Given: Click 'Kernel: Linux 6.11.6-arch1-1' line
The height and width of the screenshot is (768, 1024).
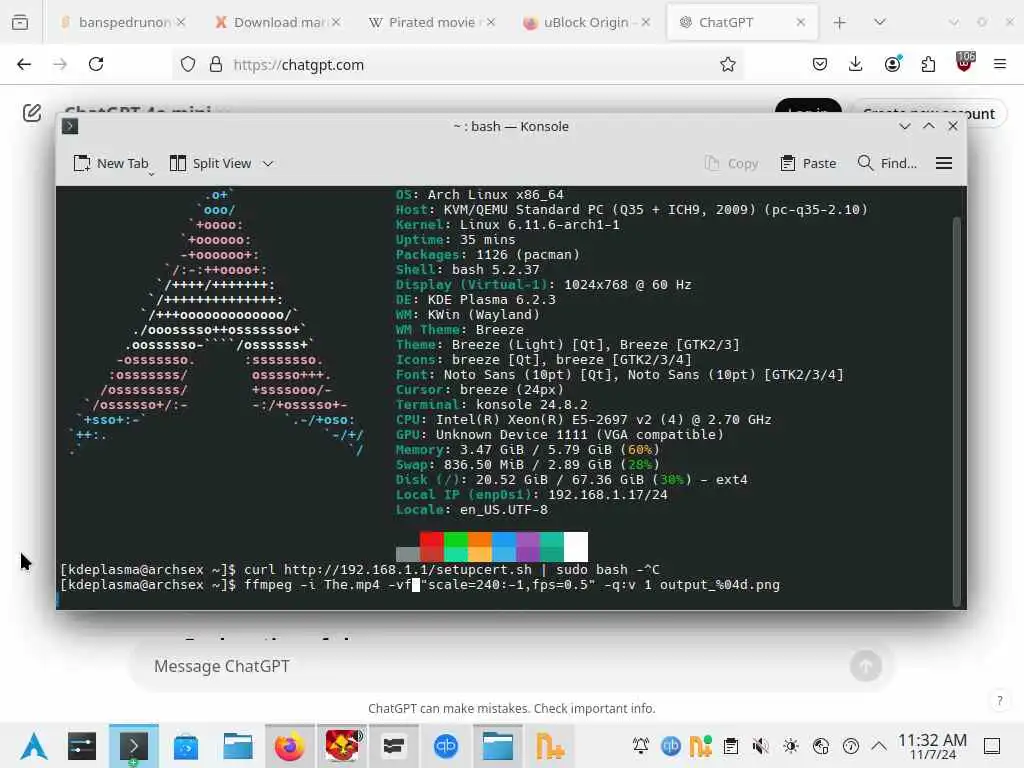Looking at the screenshot, I should pyautogui.click(x=507, y=225).
